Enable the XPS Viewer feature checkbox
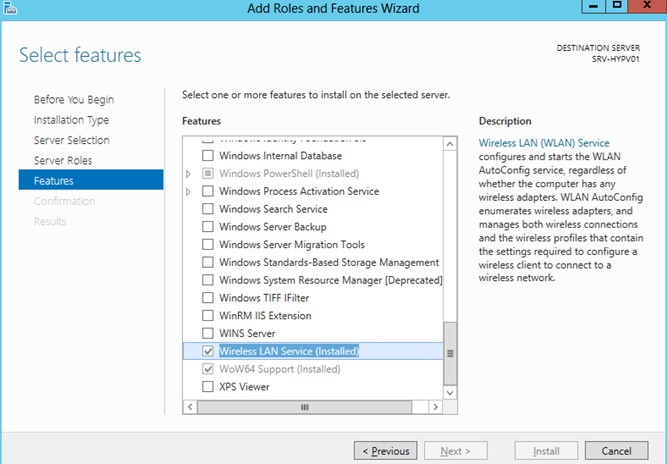 (208, 386)
